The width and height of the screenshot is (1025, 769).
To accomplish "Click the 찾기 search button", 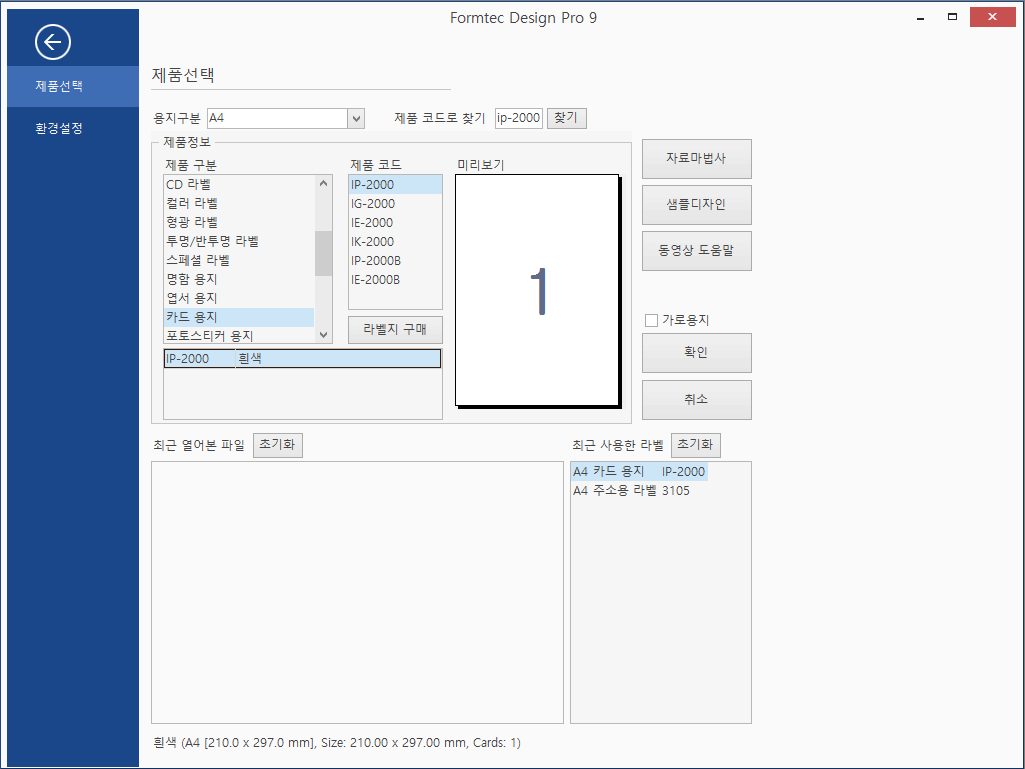I will click(x=566, y=118).
